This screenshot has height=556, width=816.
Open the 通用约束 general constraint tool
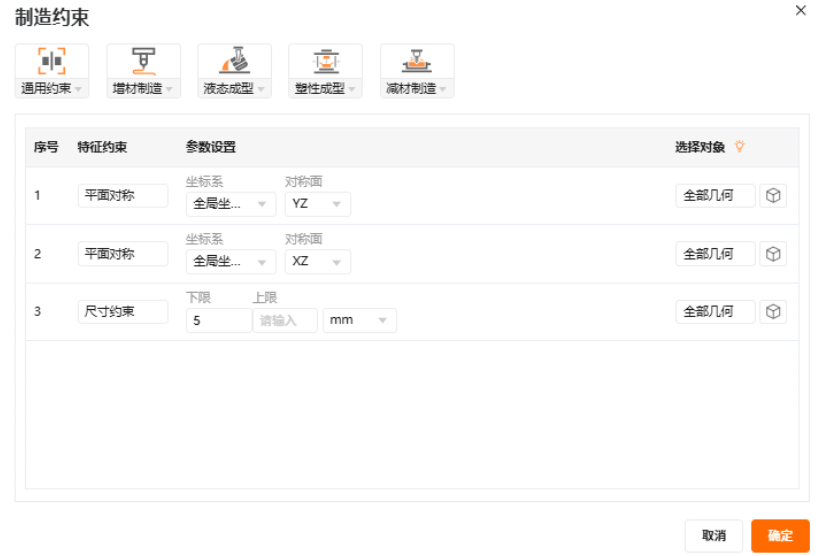point(52,71)
